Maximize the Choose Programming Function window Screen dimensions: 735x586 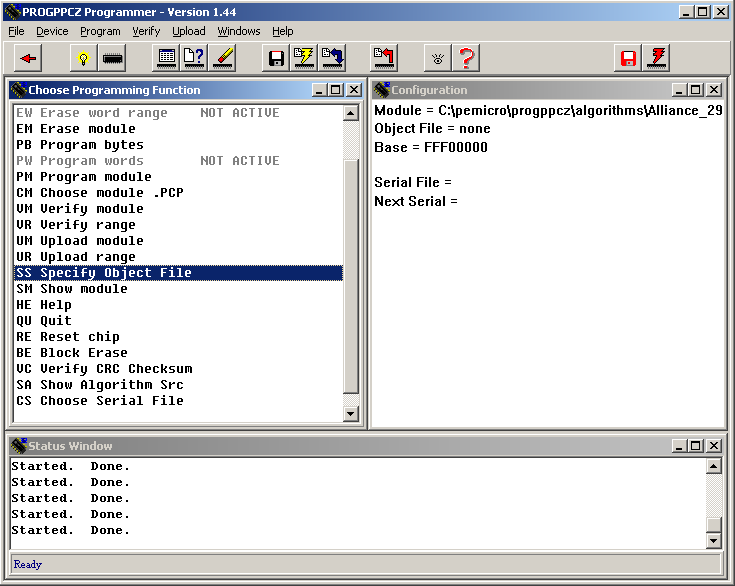[336, 90]
